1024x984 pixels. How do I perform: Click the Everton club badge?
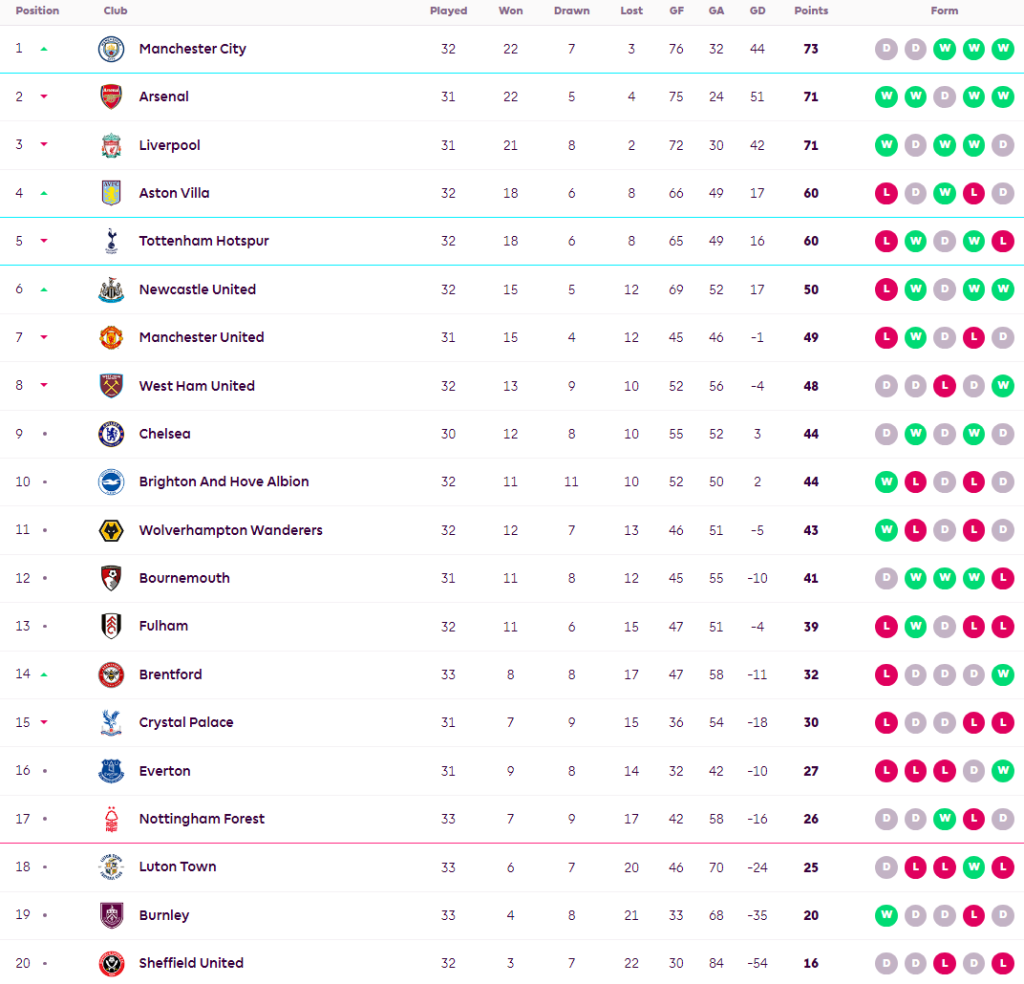111,771
